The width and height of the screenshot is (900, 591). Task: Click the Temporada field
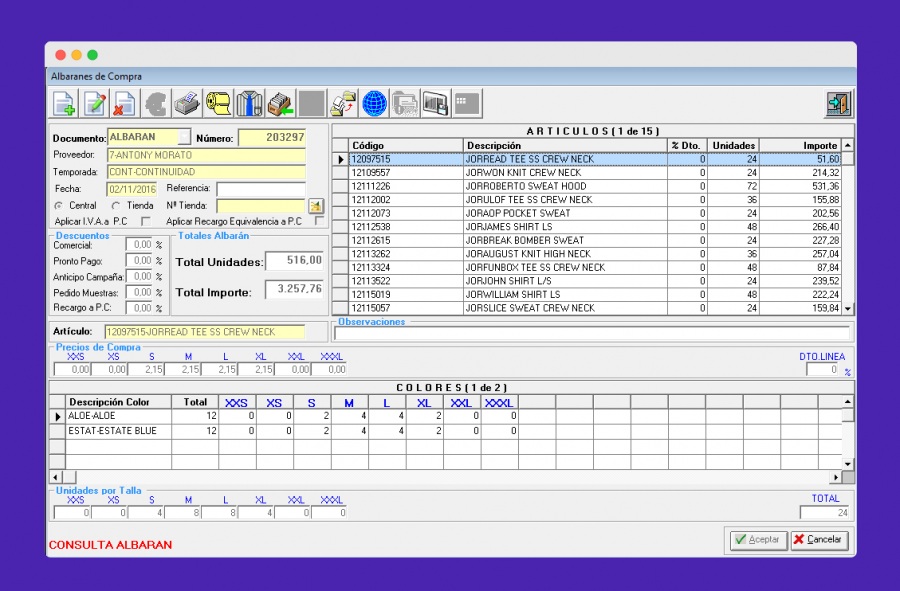(x=206, y=172)
